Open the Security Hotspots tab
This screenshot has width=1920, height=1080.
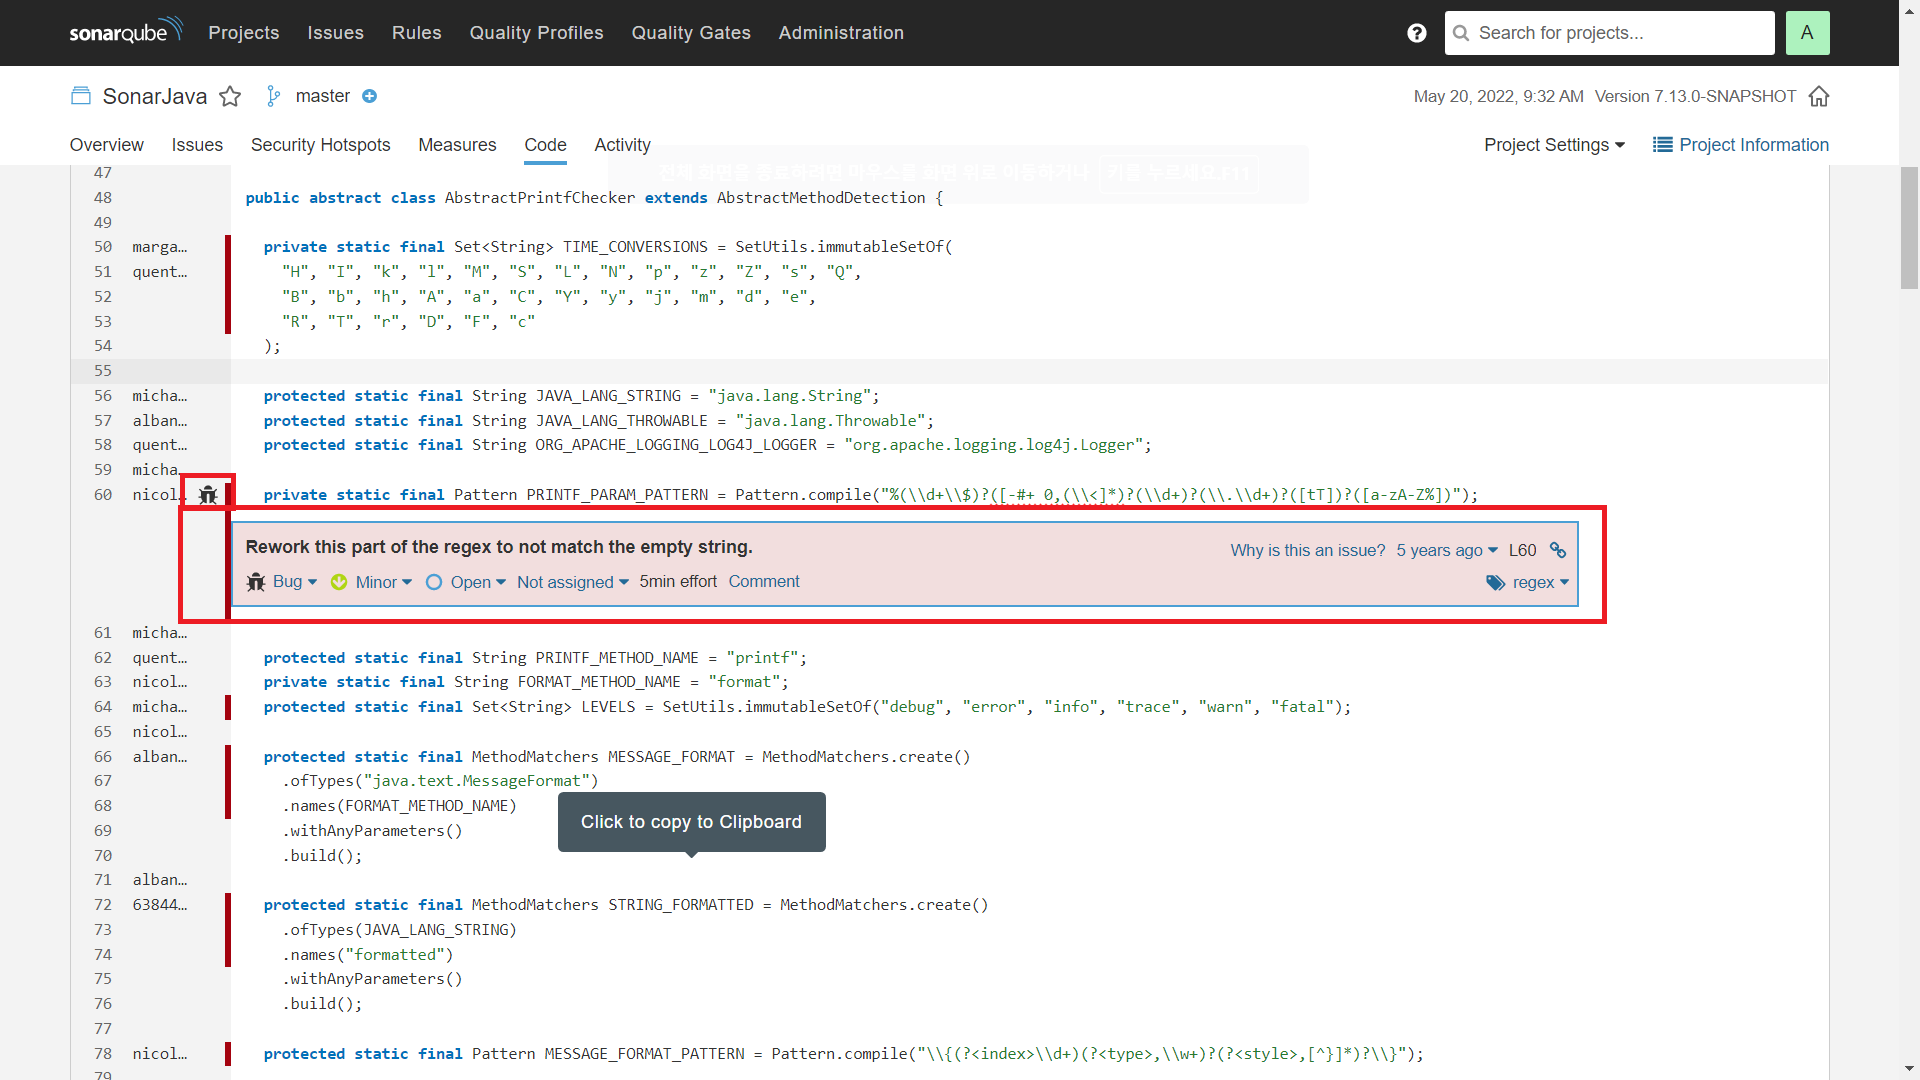pyautogui.click(x=321, y=145)
